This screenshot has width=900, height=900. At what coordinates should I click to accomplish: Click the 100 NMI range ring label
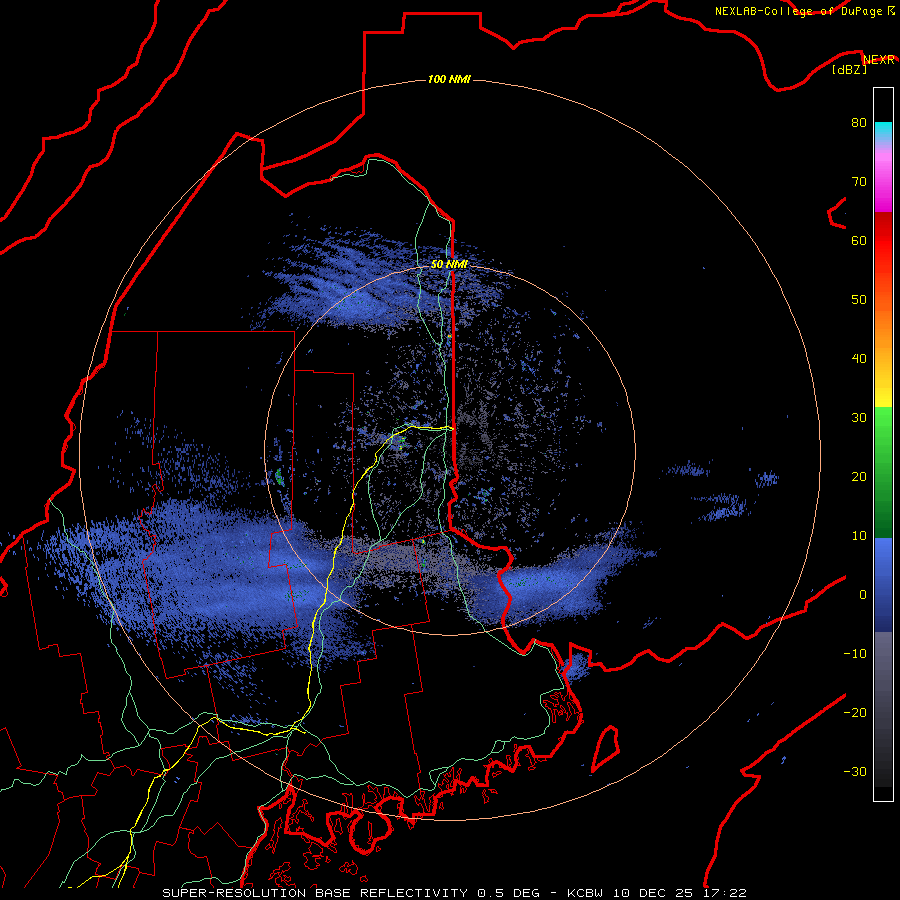(x=449, y=79)
